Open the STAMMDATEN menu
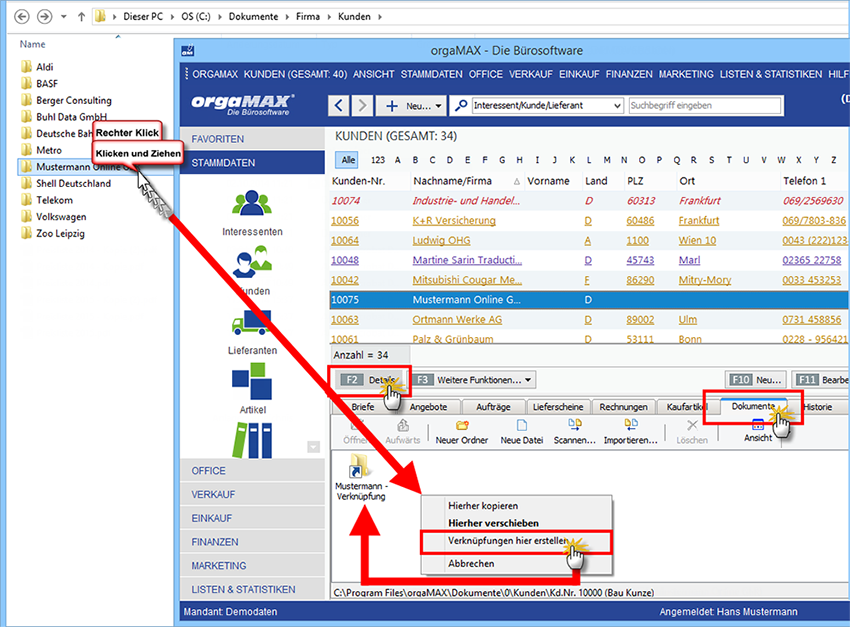This screenshot has height=627, width=850. pos(432,74)
